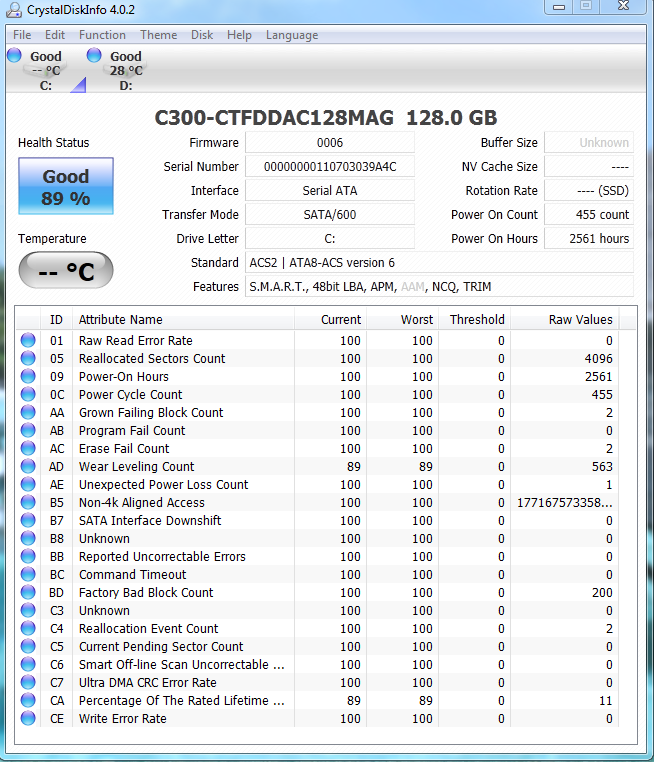The image size is (654, 762).
Task: Click the Threshold column header
Action: pos(474,319)
